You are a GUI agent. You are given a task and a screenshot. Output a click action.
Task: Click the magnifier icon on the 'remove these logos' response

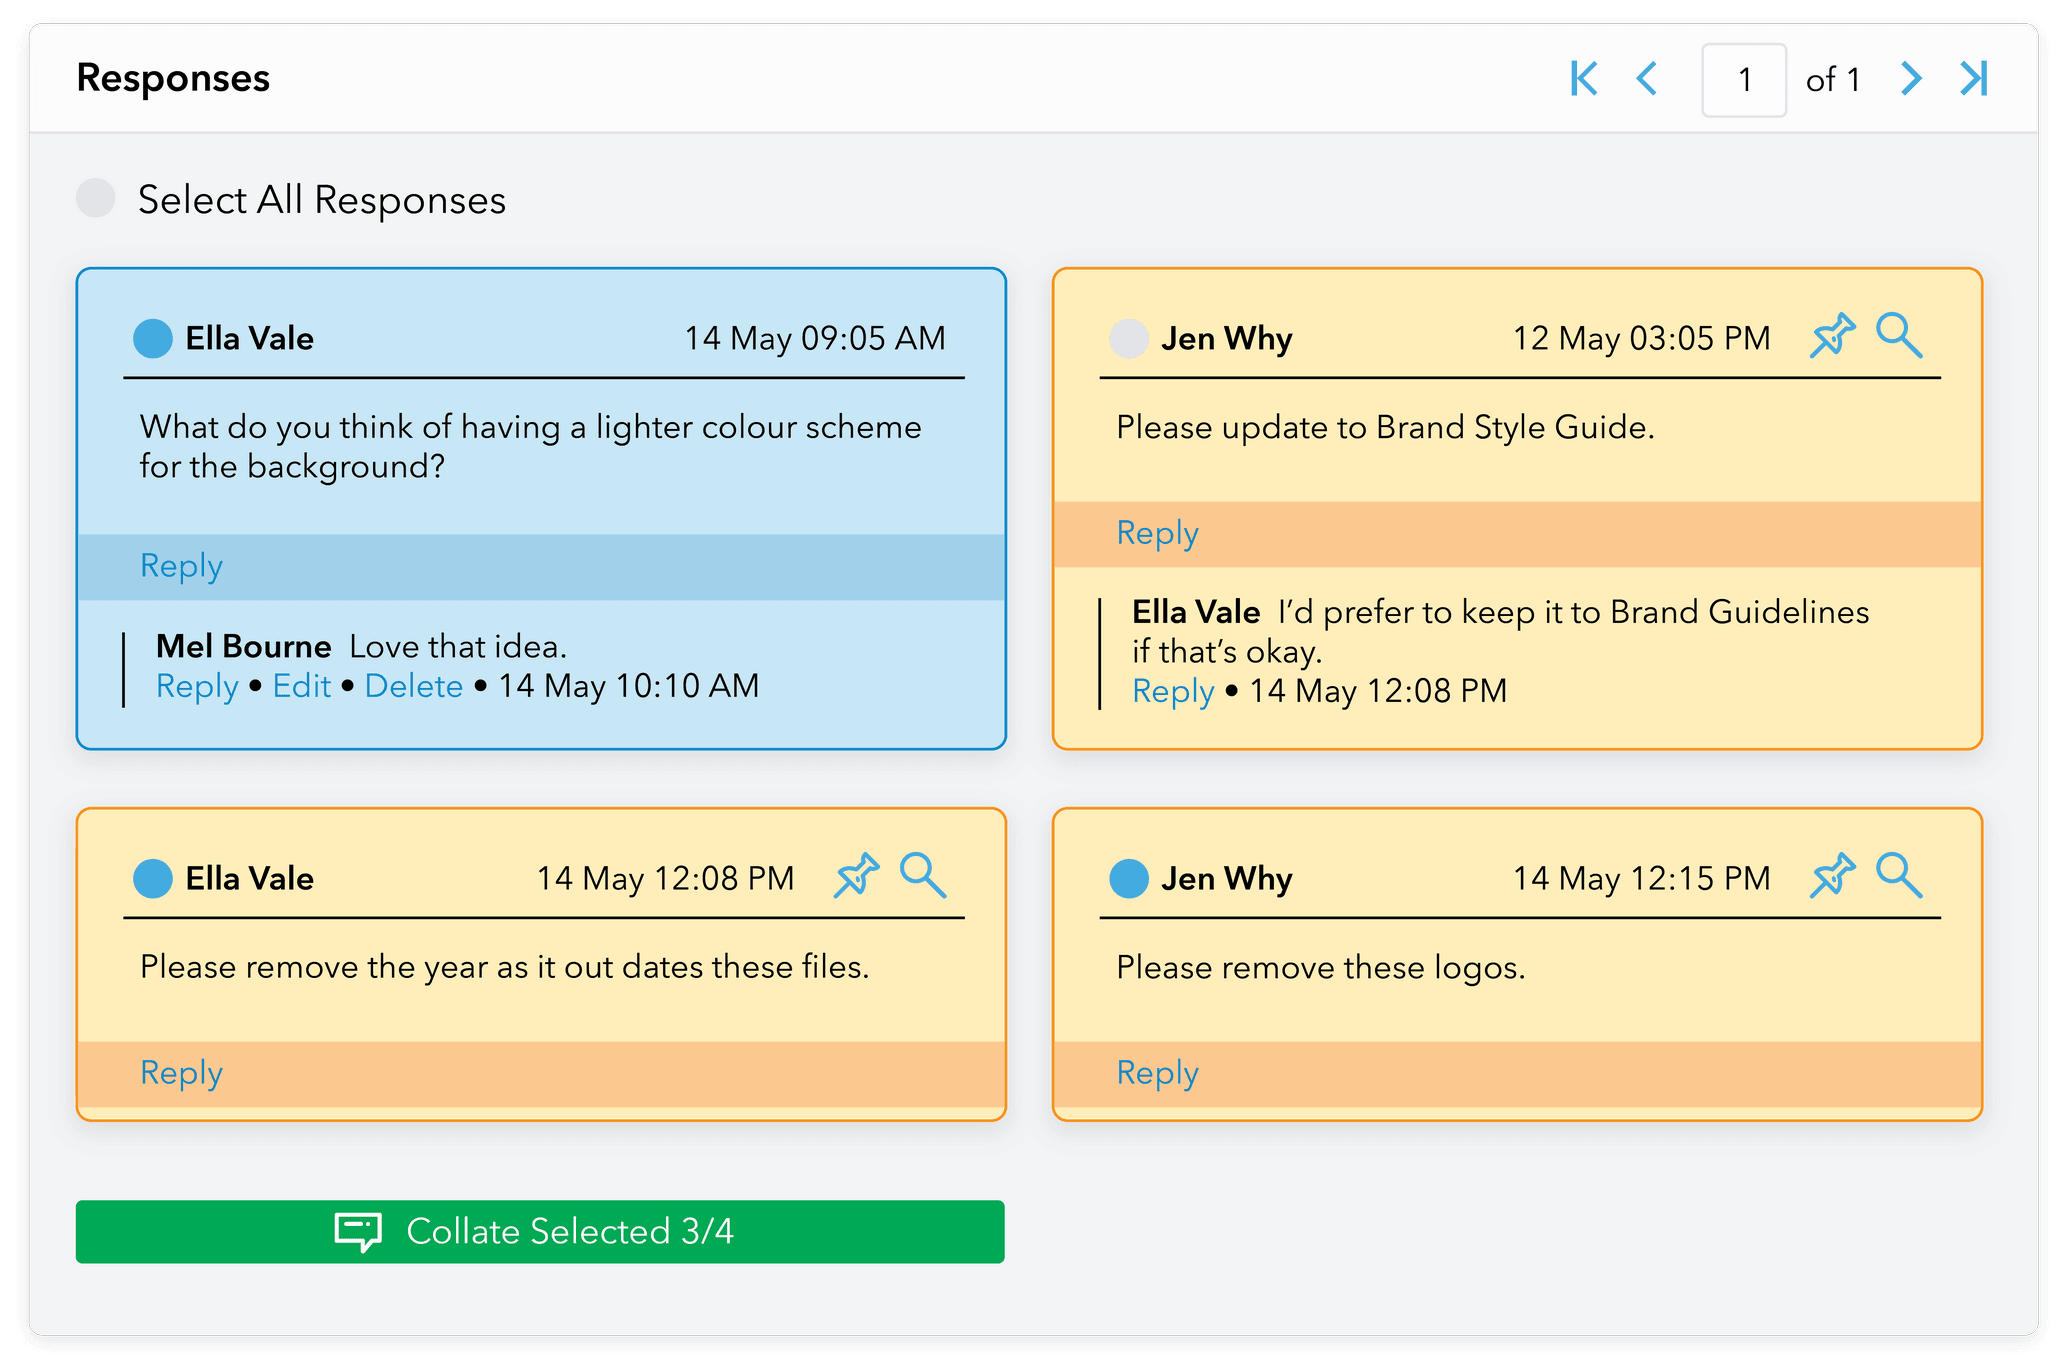(x=1898, y=876)
